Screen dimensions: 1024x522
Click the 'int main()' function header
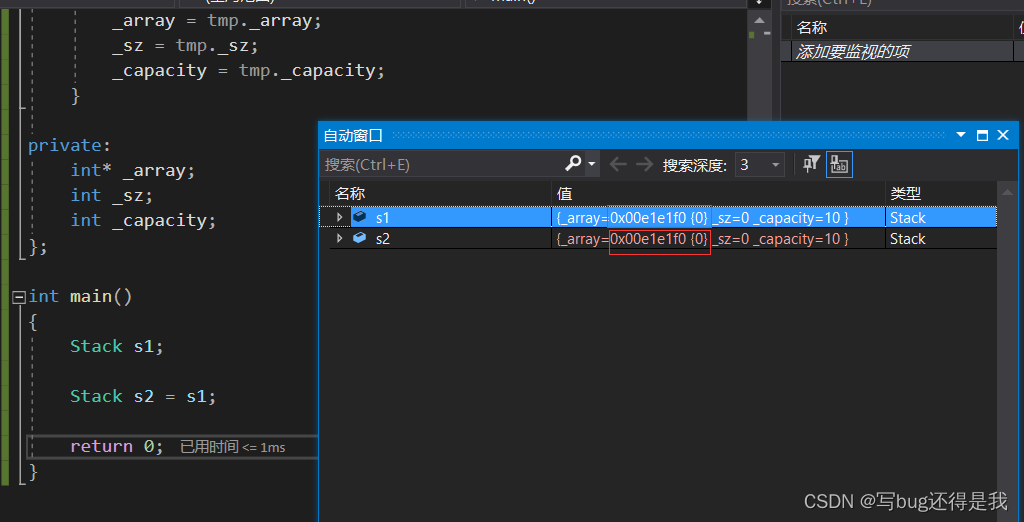[80, 297]
